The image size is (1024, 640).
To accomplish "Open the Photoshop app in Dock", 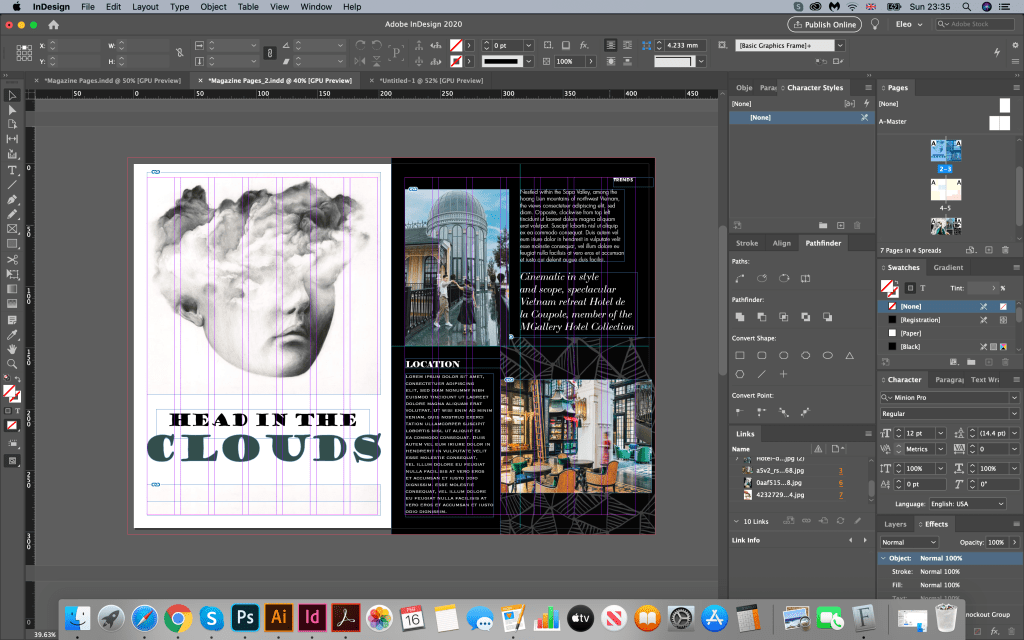I will [244, 616].
